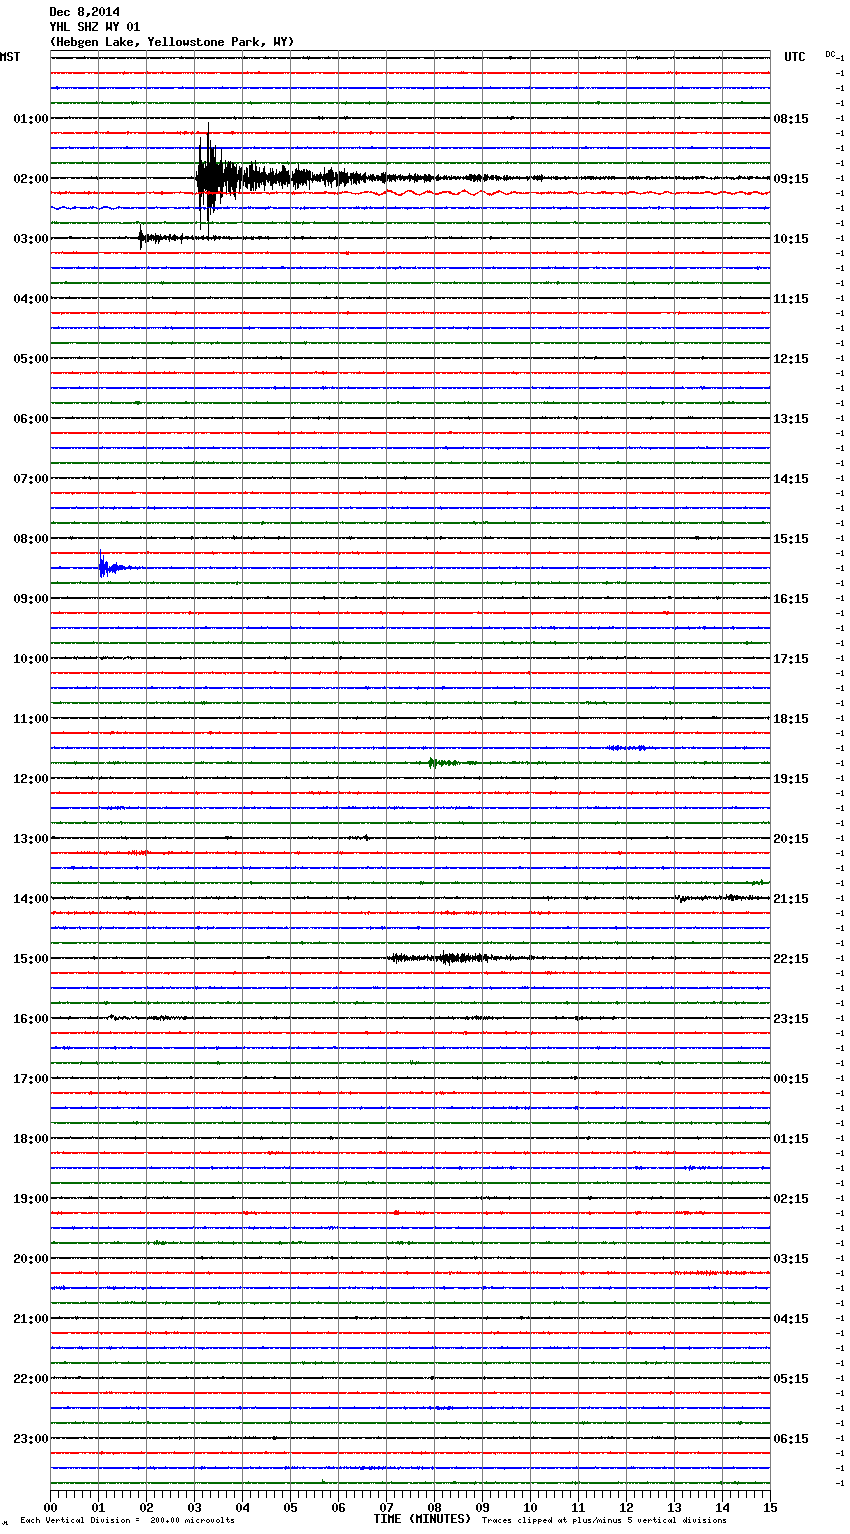The height and width of the screenshot is (1534, 850).
Task: Click the 00:15 UTC time label
Action: tap(791, 1079)
